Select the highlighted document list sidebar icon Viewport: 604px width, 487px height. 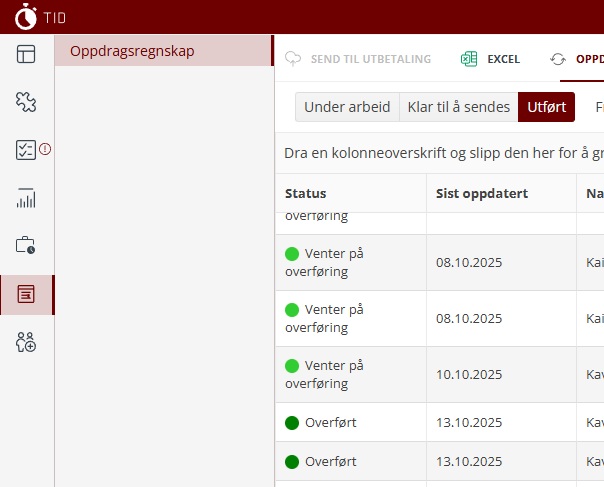tap(26, 294)
